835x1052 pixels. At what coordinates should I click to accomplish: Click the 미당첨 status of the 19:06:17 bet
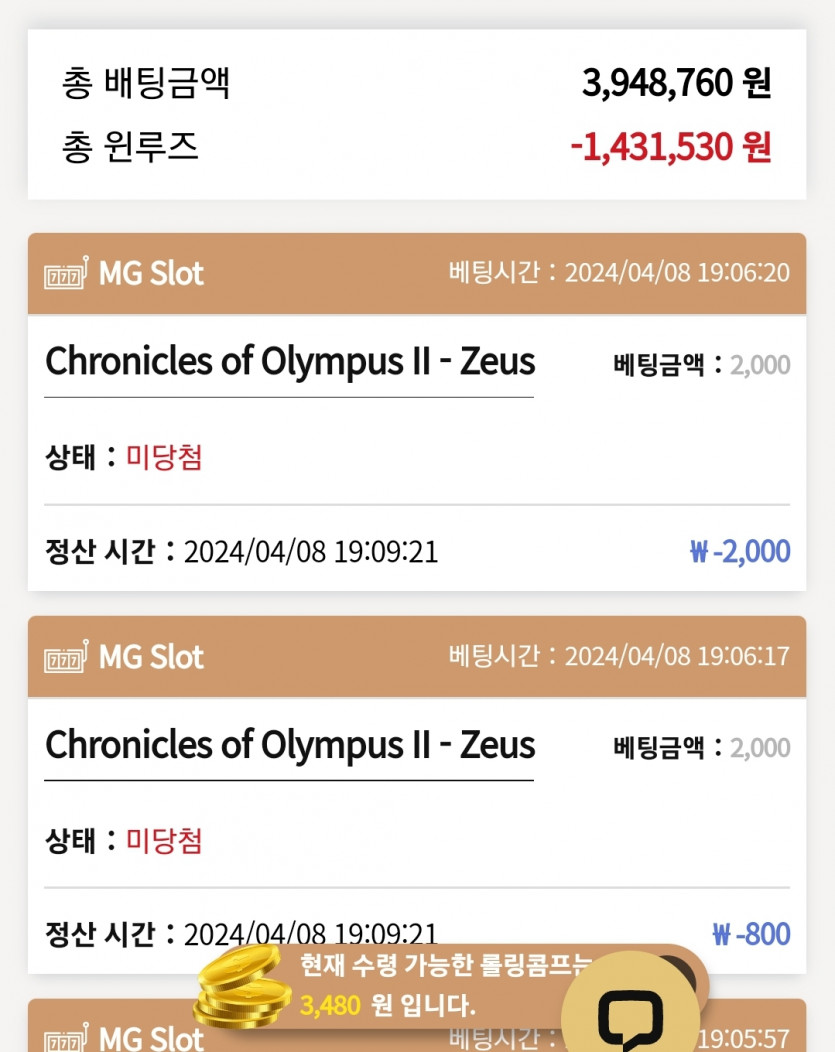click(164, 841)
